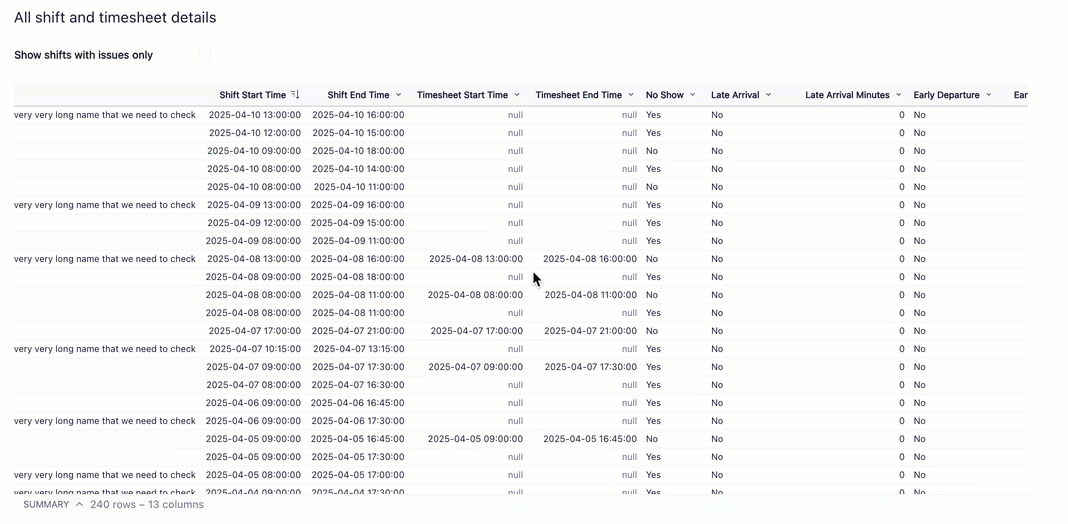Open Shift End Time column dropdown
Screen dimensions: 1068x524
[398, 95]
